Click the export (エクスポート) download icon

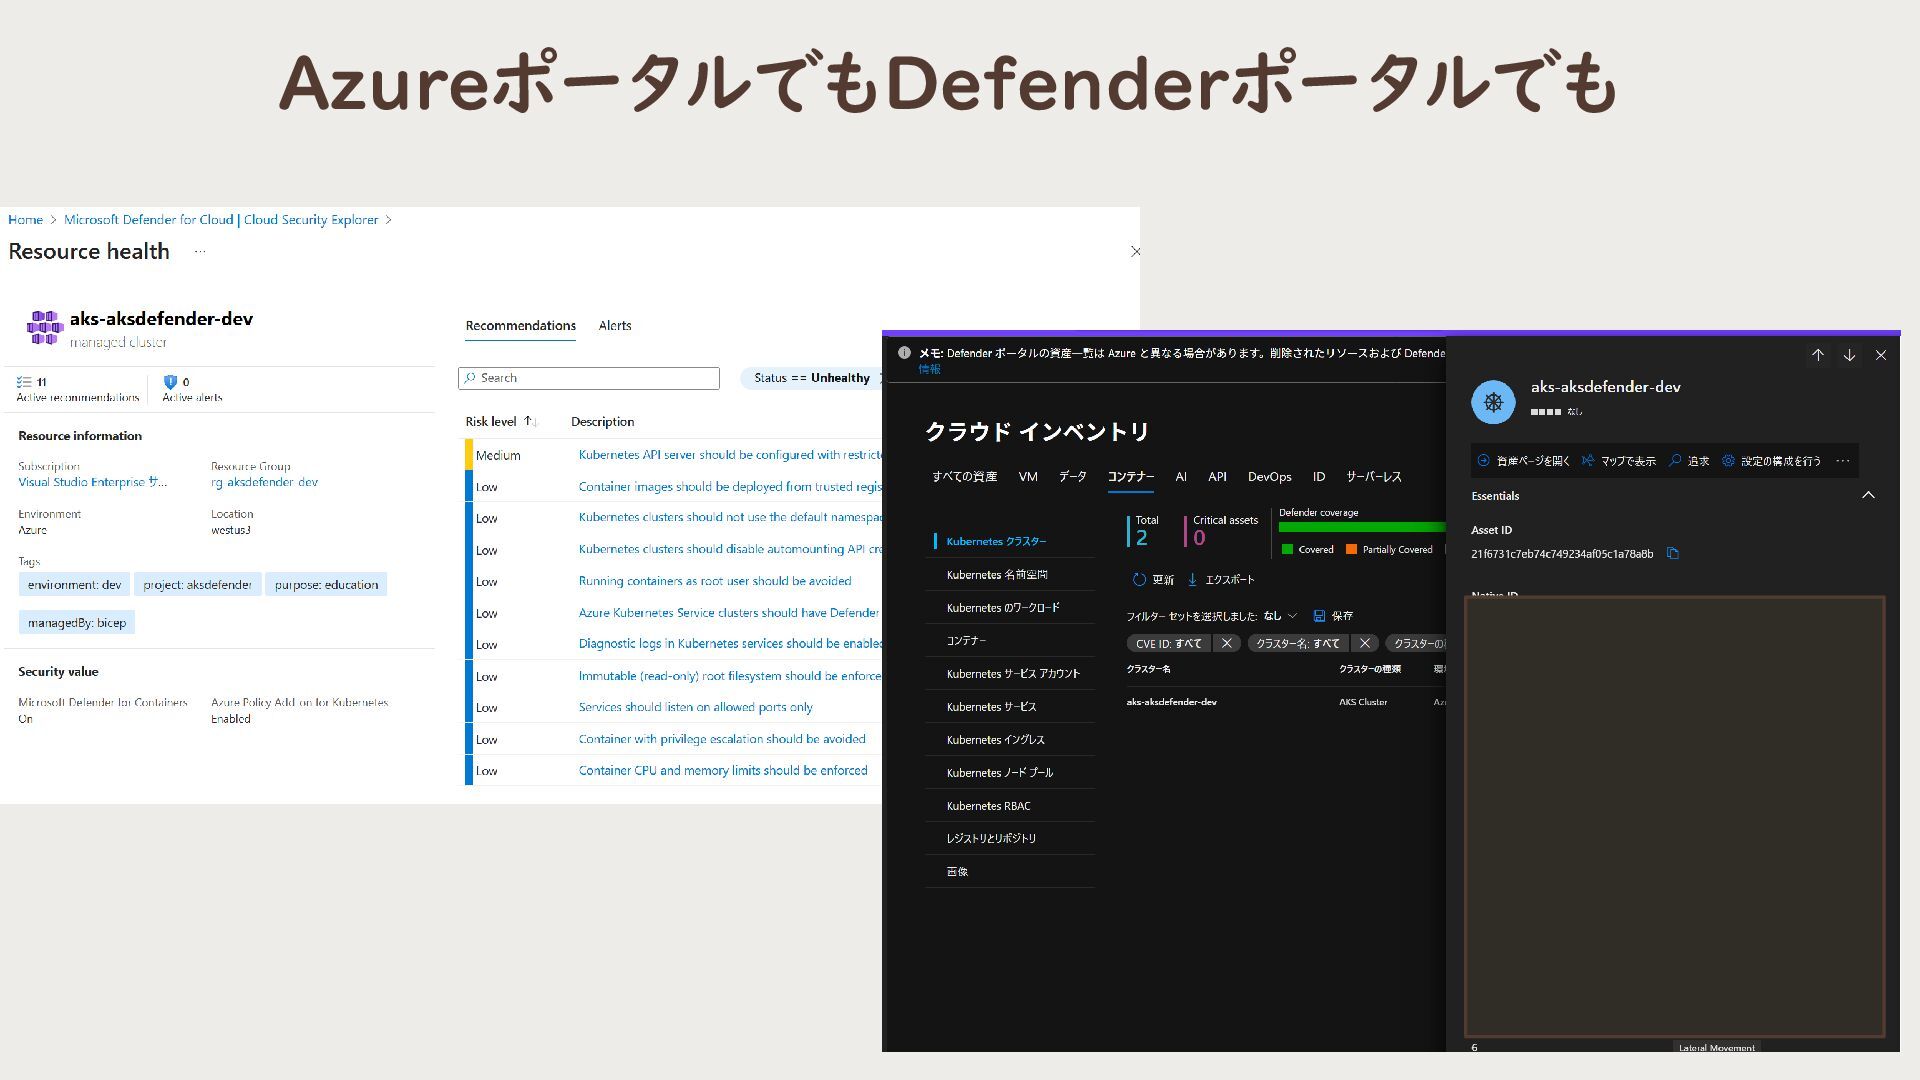pos(1192,580)
